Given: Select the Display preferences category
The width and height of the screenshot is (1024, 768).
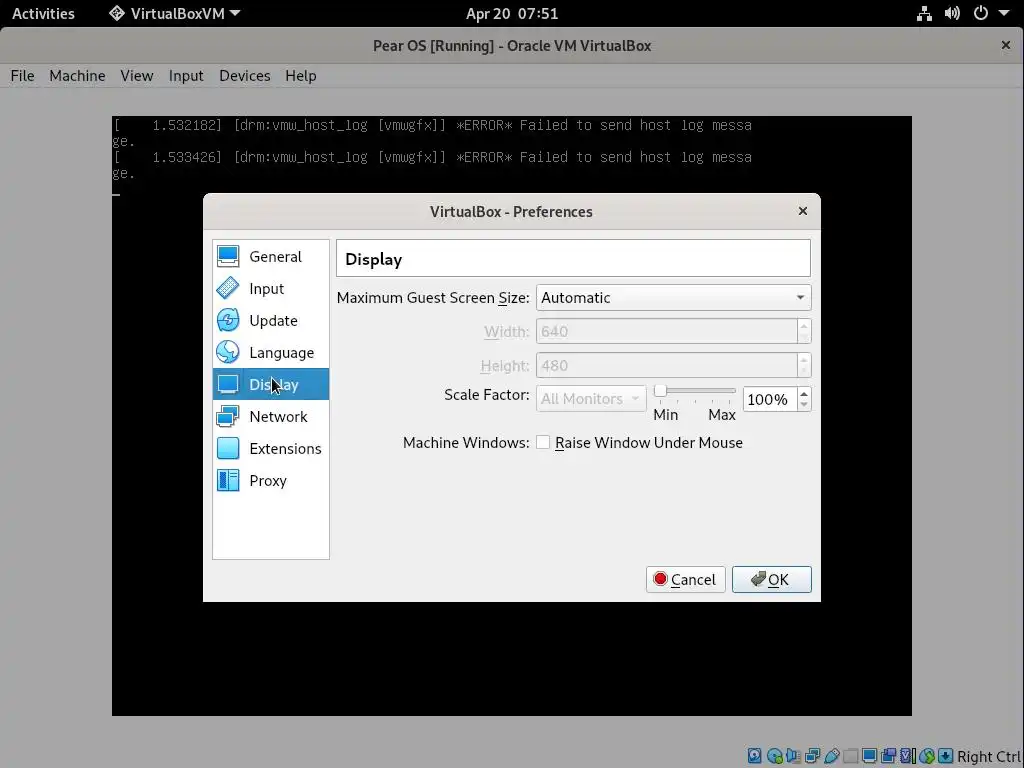Looking at the screenshot, I should [270, 384].
